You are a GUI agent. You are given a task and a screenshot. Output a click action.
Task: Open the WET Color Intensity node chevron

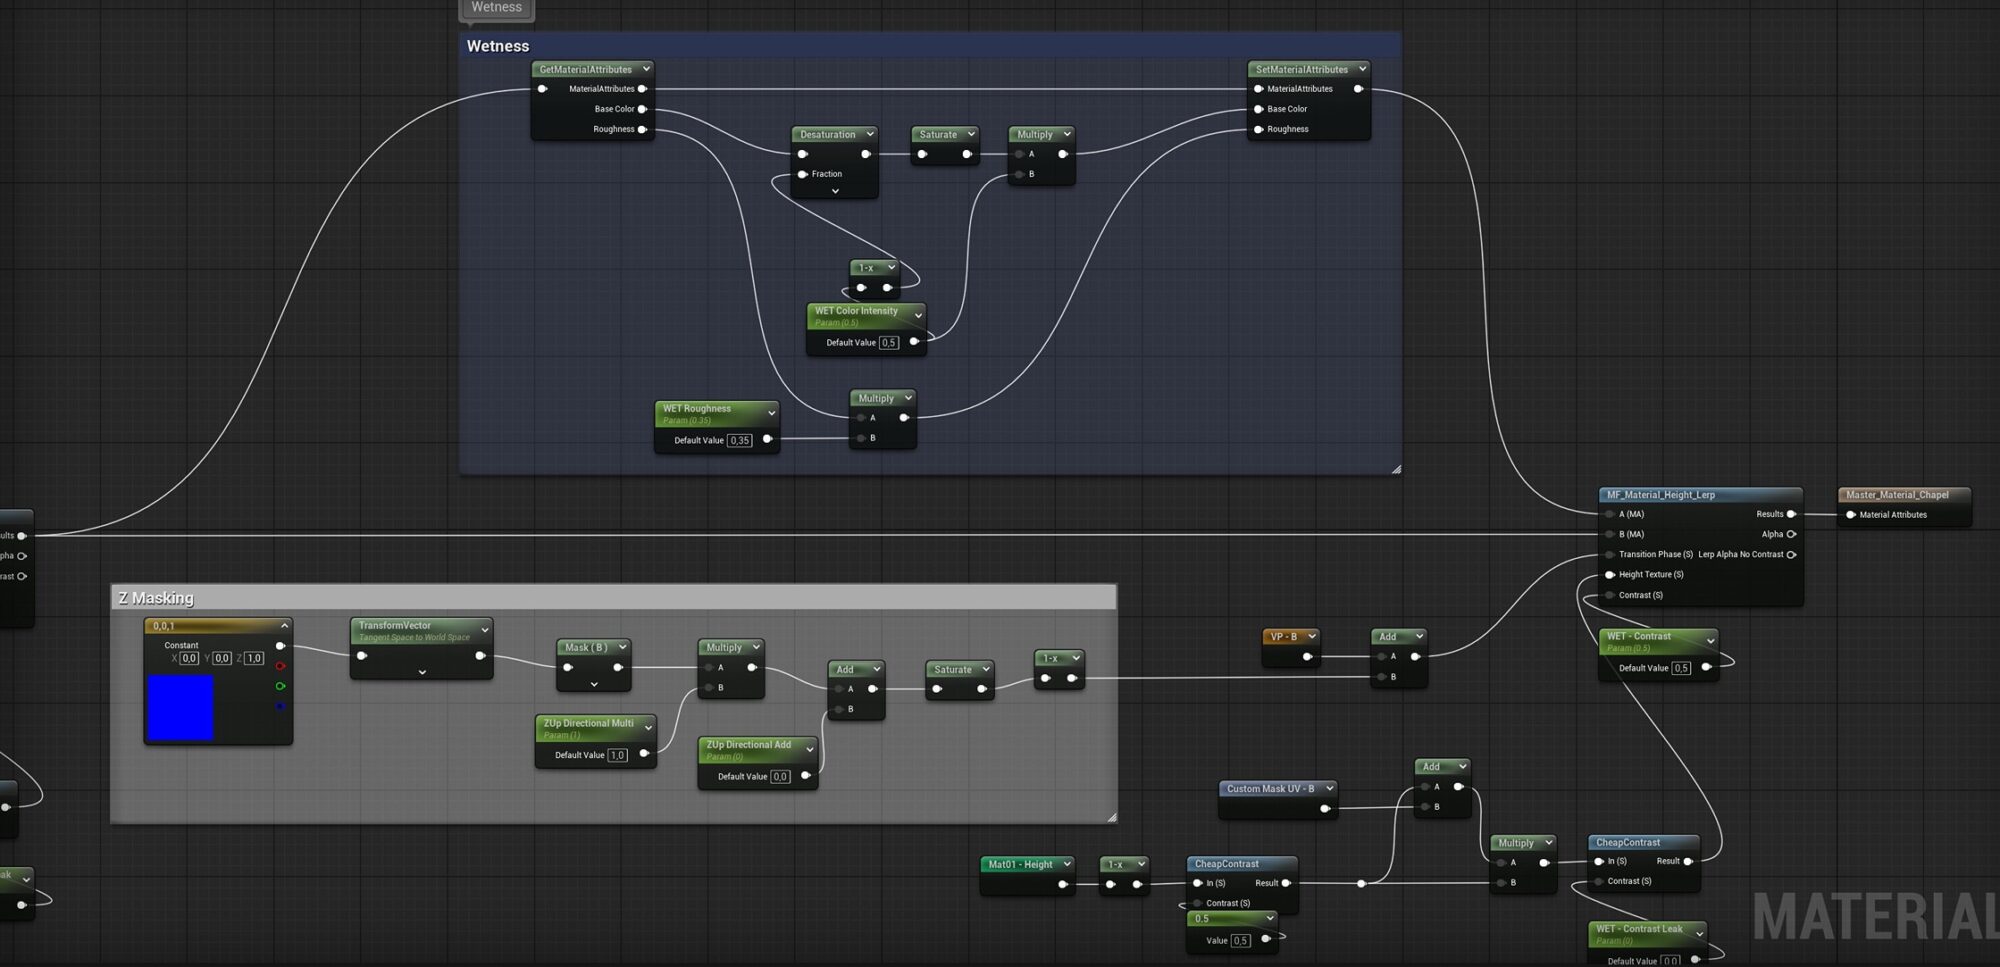[918, 316]
